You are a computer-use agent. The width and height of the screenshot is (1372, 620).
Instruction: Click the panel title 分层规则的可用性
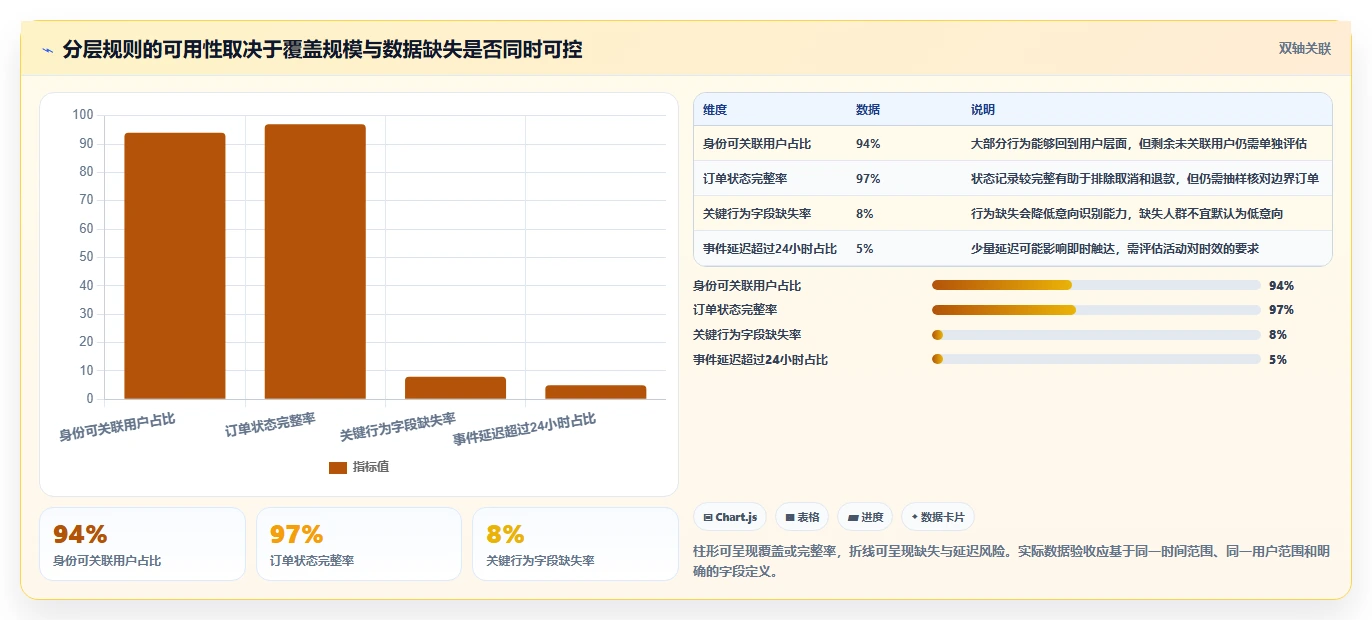coord(324,49)
